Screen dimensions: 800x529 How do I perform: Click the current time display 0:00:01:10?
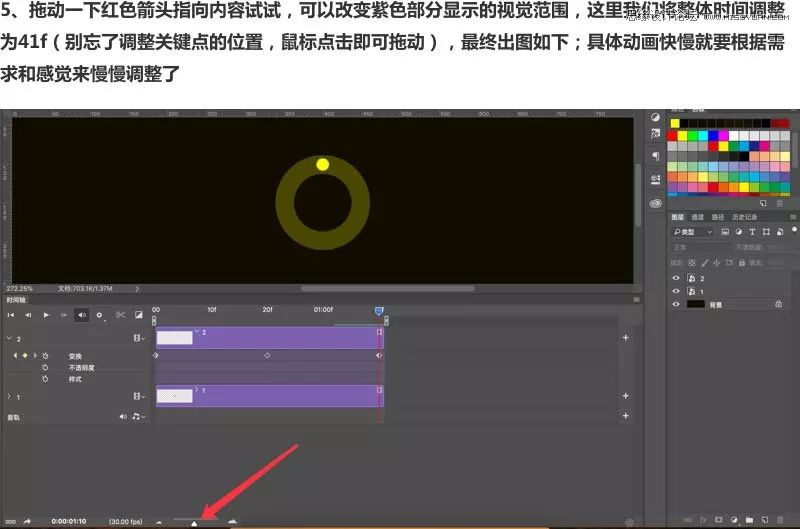[69, 521]
